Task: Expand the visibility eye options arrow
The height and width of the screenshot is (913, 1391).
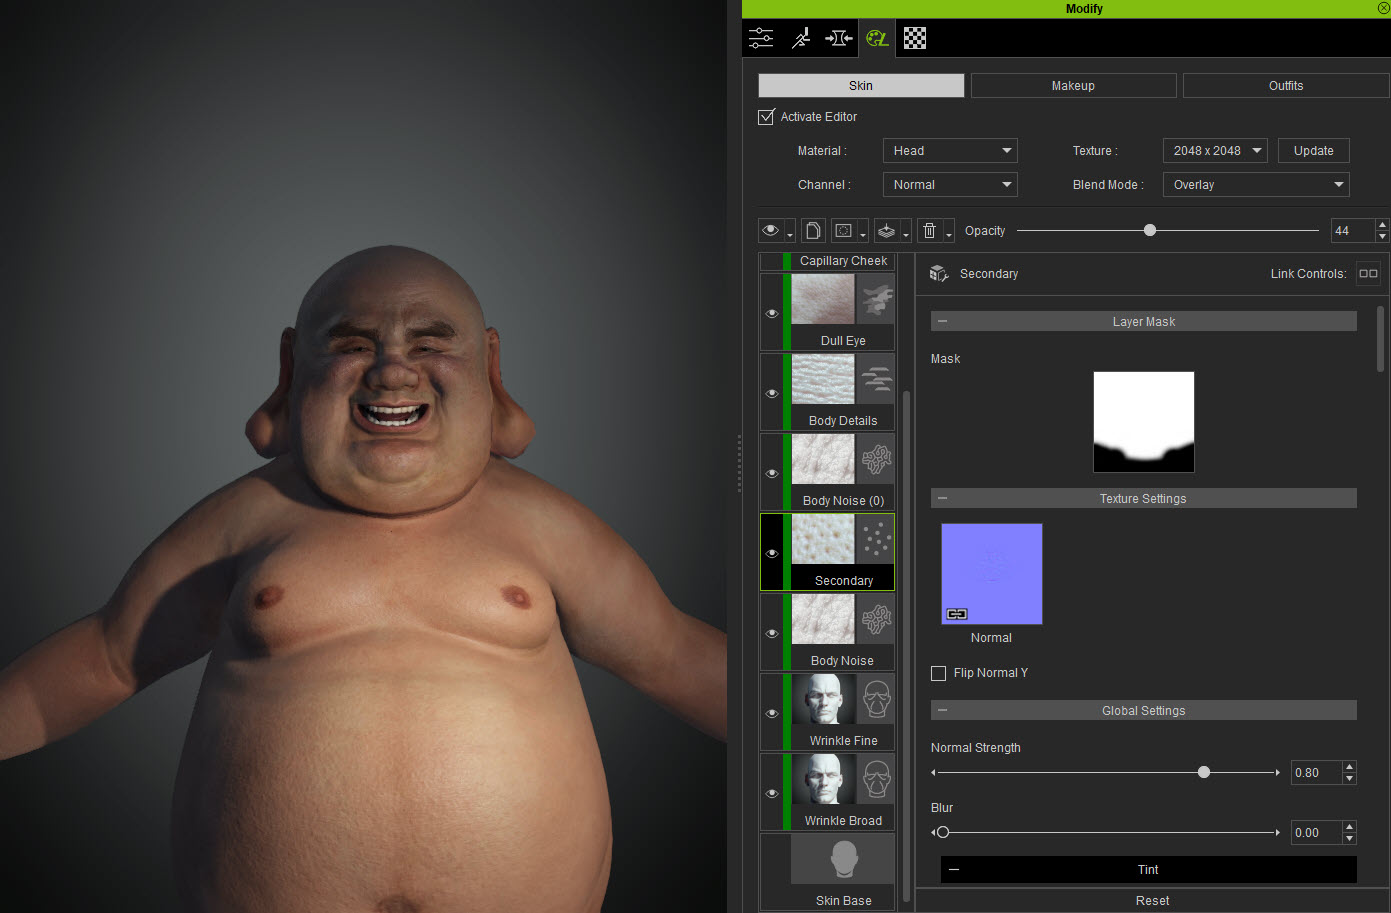Action: (790, 231)
